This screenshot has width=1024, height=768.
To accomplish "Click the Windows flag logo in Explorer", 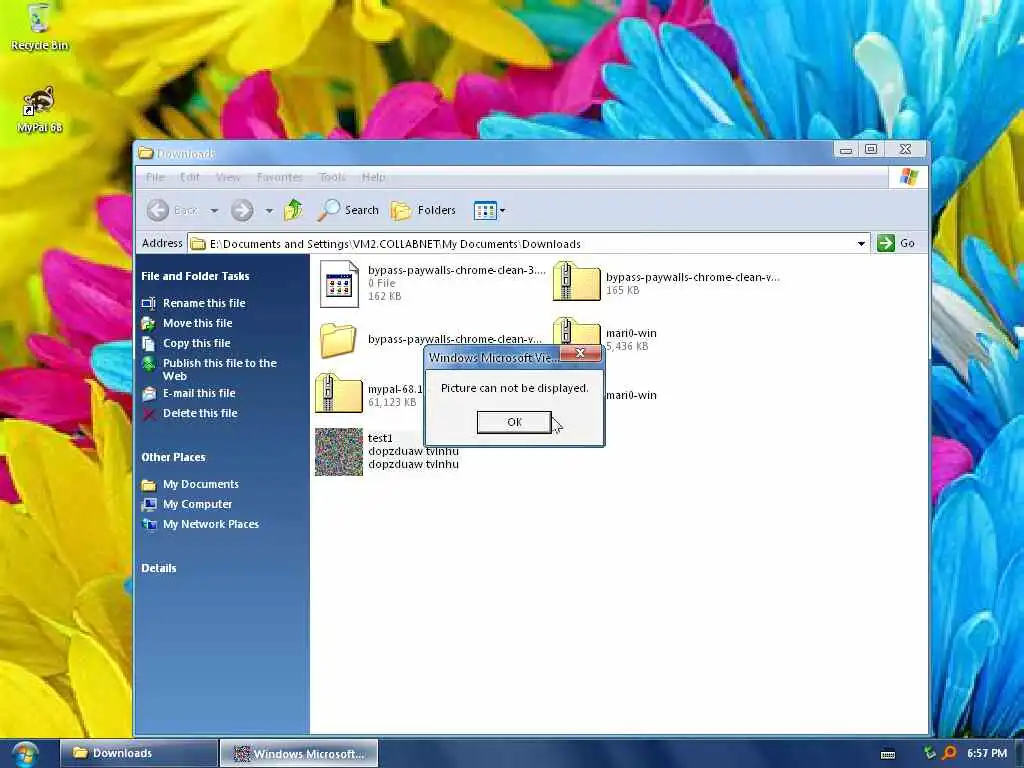I will [x=908, y=176].
